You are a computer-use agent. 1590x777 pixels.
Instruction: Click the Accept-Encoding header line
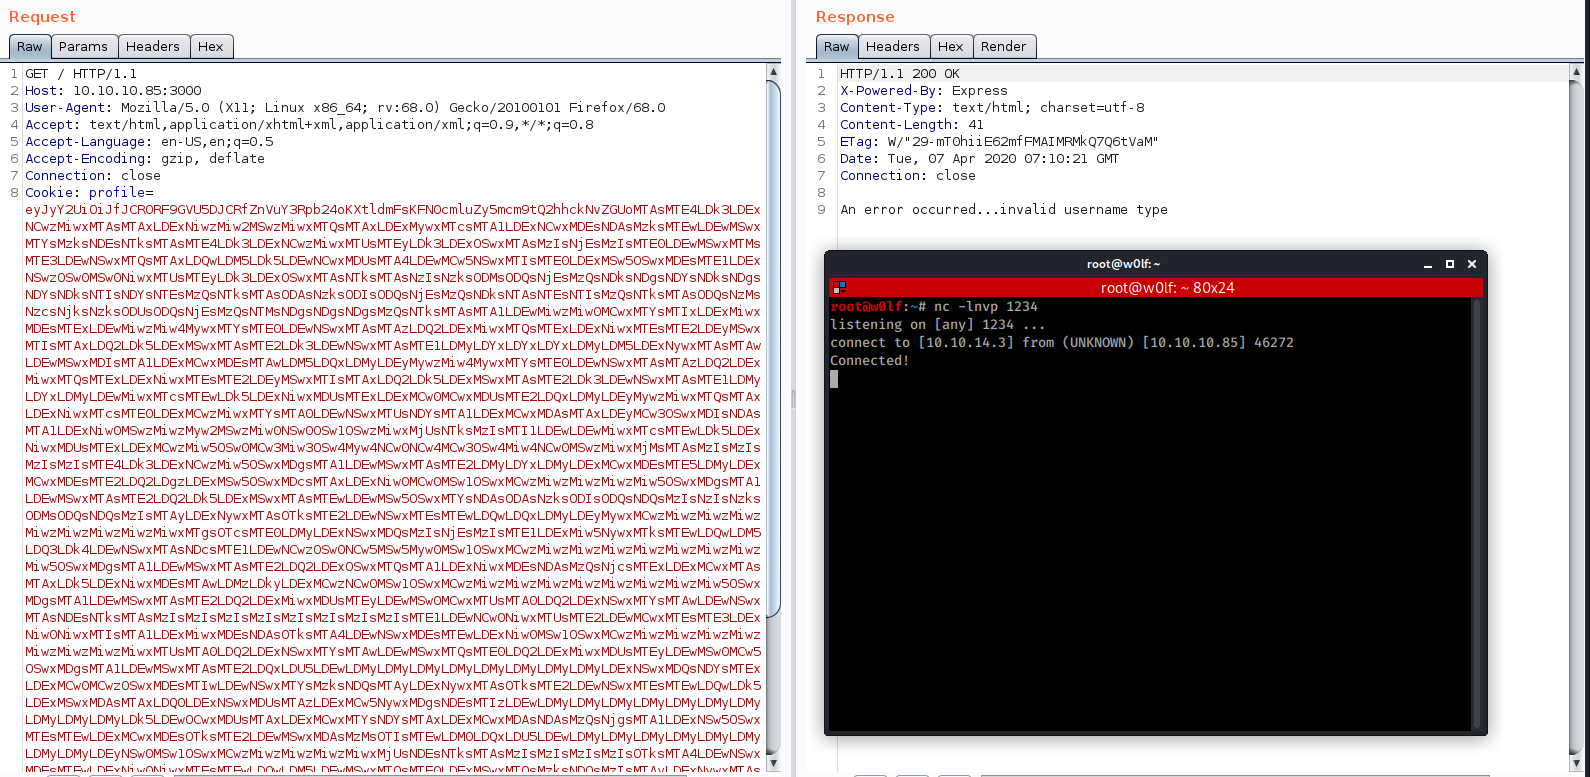pyautogui.click(x=145, y=158)
